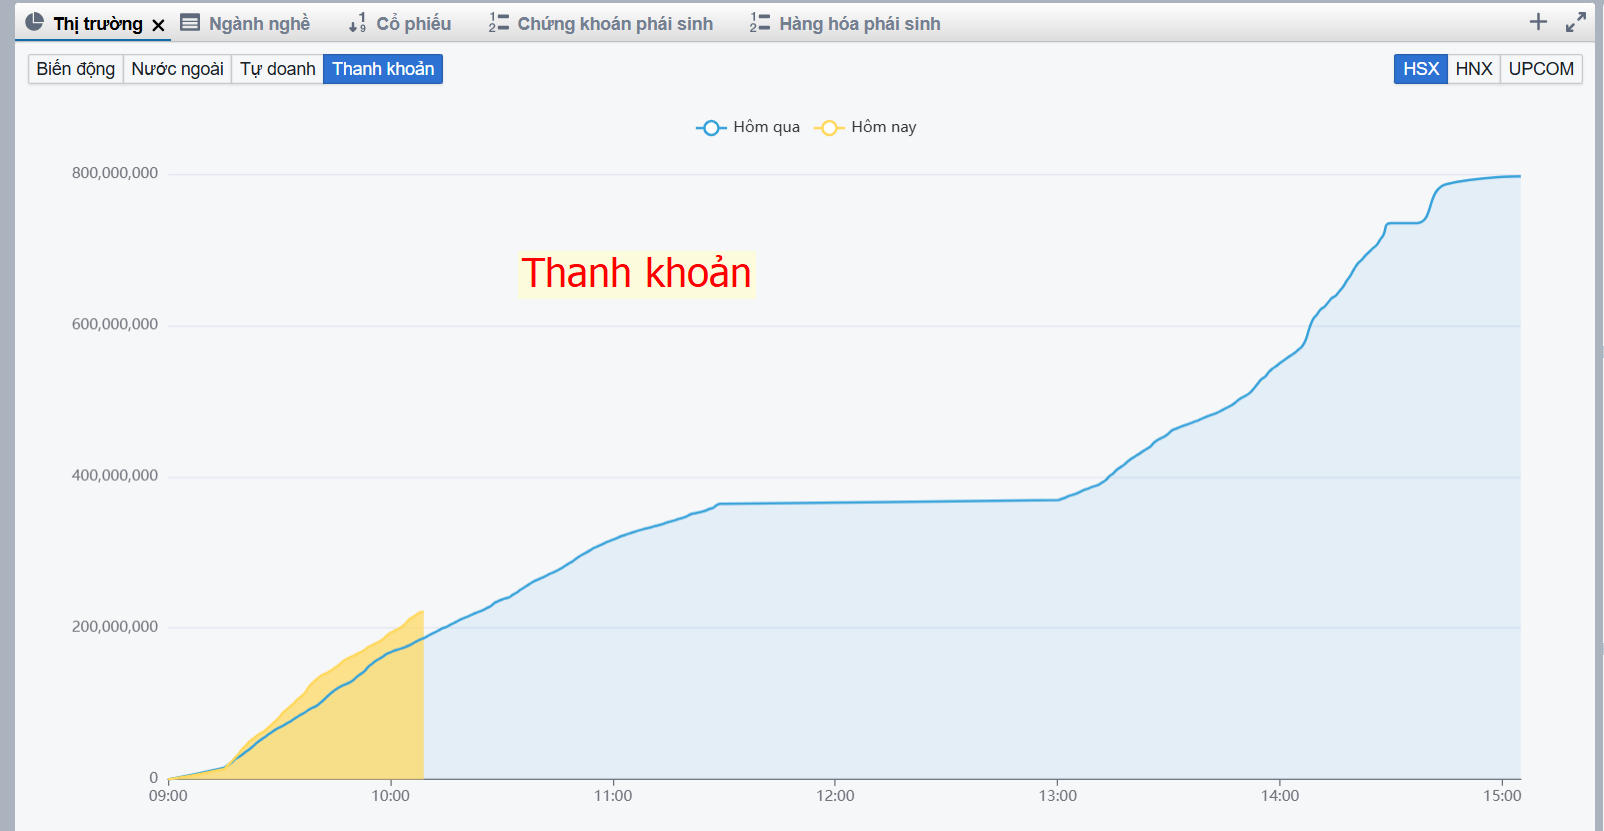Click the list icon beside Ngành nghề

190,23
